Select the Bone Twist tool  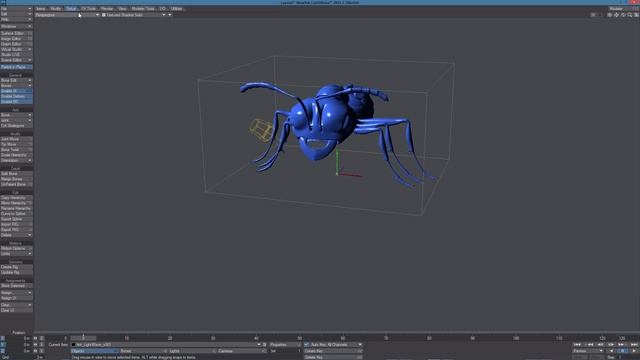(x=16, y=150)
